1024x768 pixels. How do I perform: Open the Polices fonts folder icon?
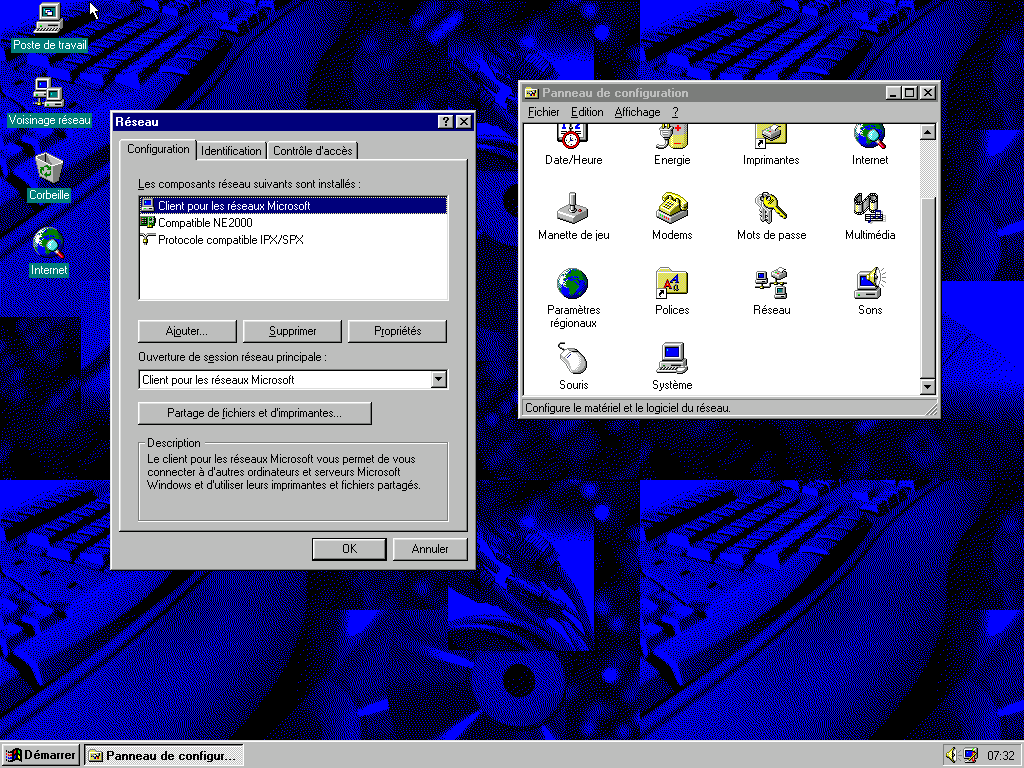point(672,283)
